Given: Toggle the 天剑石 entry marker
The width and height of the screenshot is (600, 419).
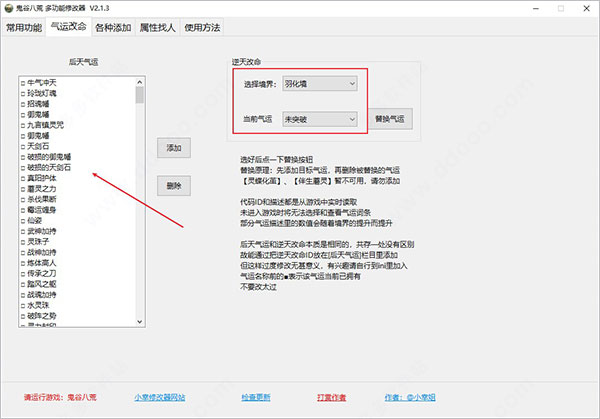Looking at the screenshot, I should tap(22, 146).
